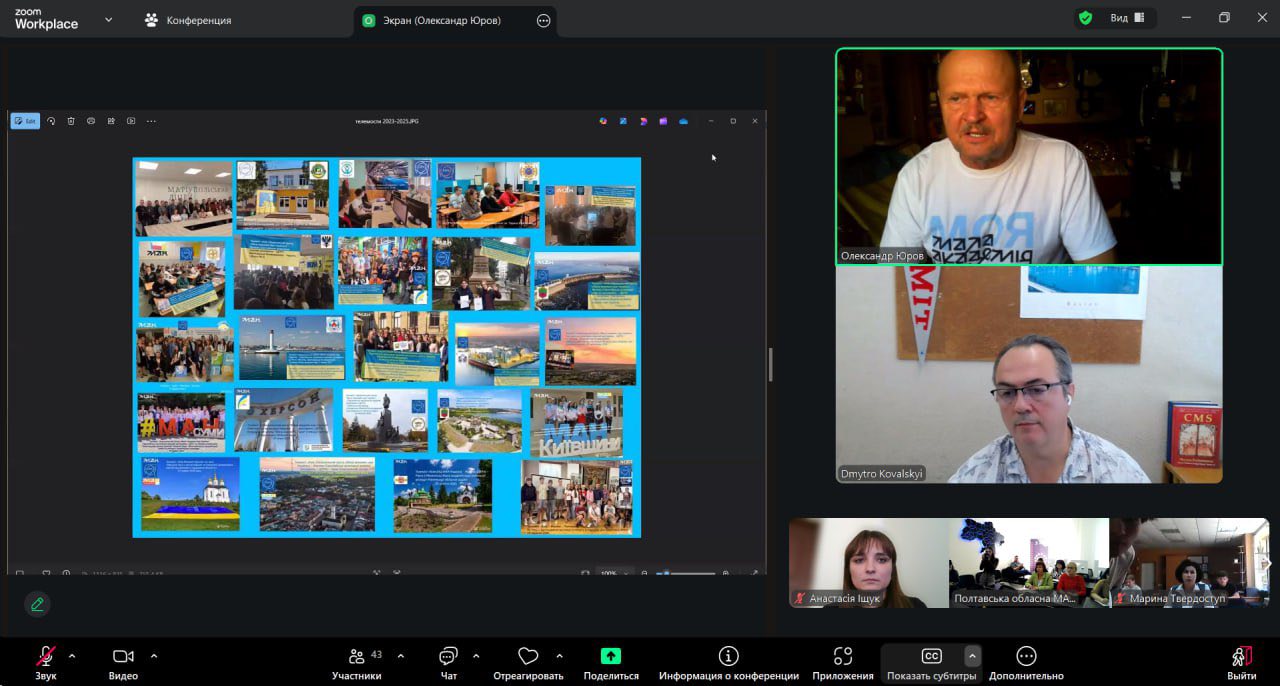Click file info icon in photo viewer status bar
Screen dimensions: 1280x686
[66, 573]
